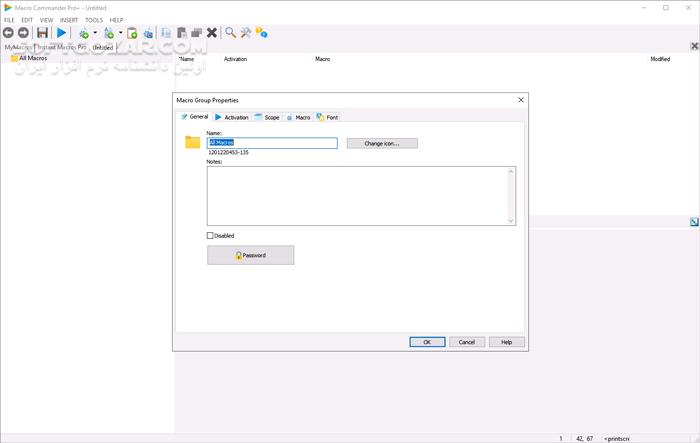Screen dimensions: 700x443
Task: Select the MyMacros file tab
Action: [x=18, y=47]
